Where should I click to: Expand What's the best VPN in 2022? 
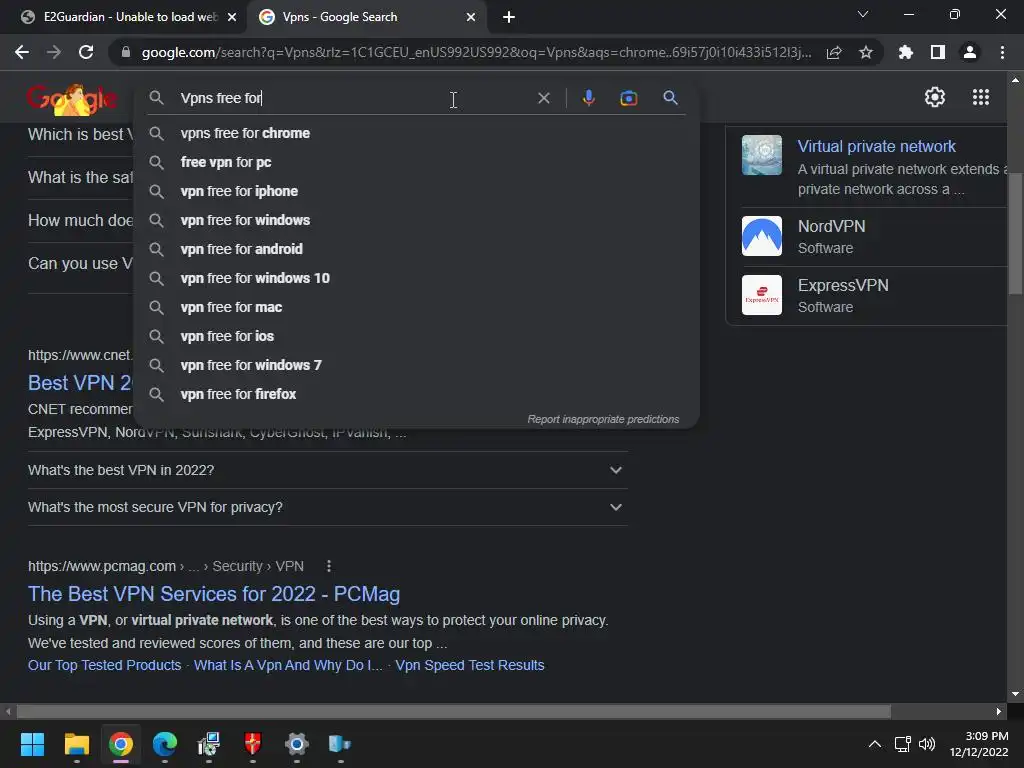tap(327, 470)
